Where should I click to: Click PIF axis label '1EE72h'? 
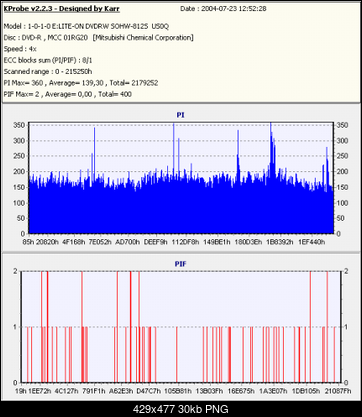pyautogui.click(x=40, y=391)
